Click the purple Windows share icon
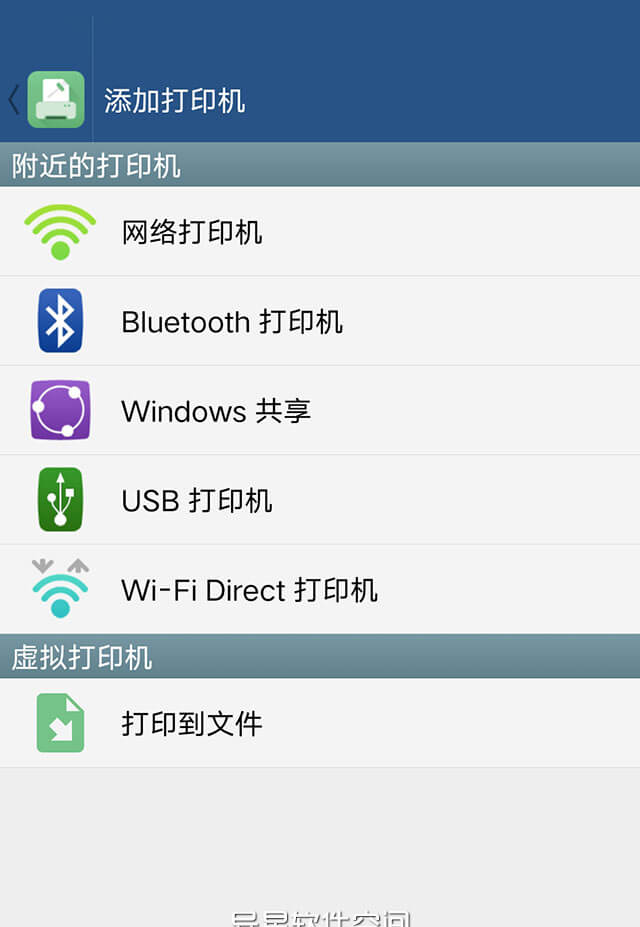The height and width of the screenshot is (927, 640). (60, 410)
